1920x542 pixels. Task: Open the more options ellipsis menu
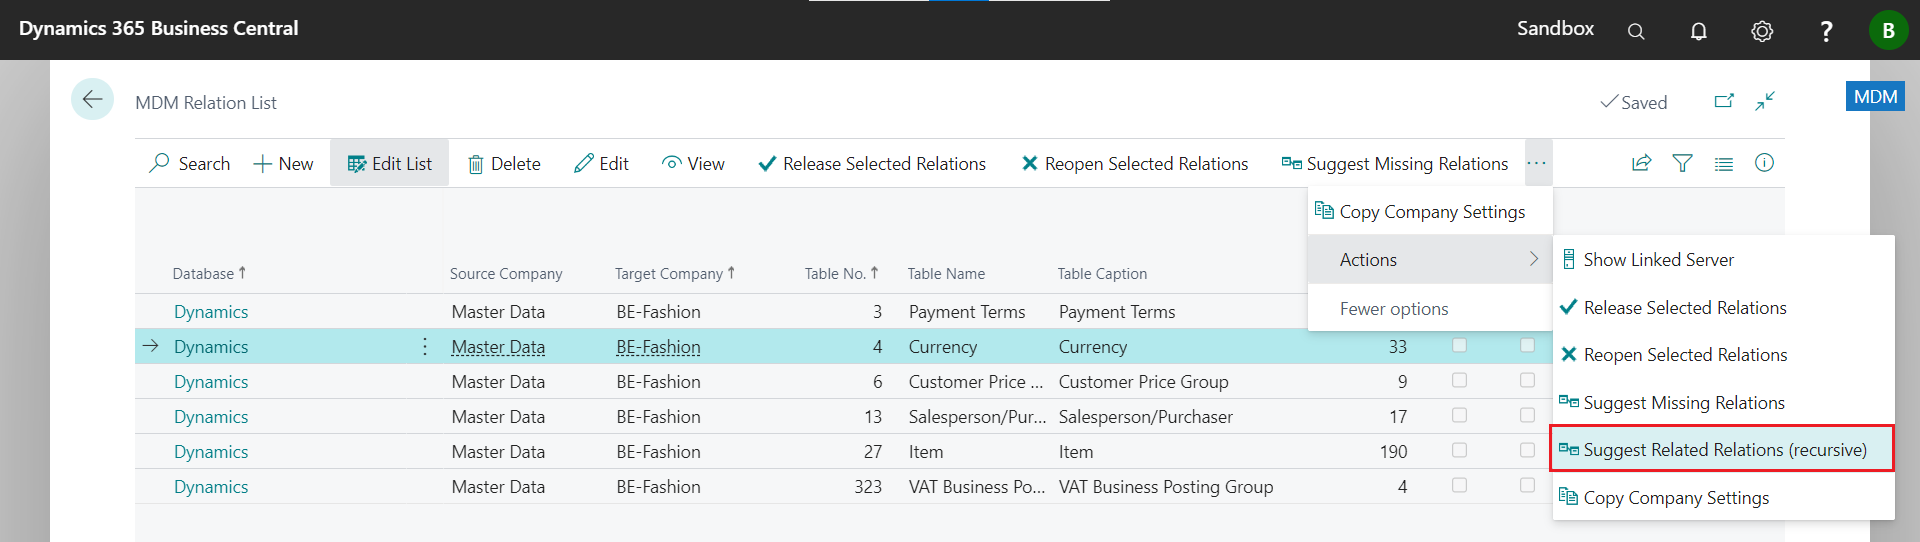1537,163
